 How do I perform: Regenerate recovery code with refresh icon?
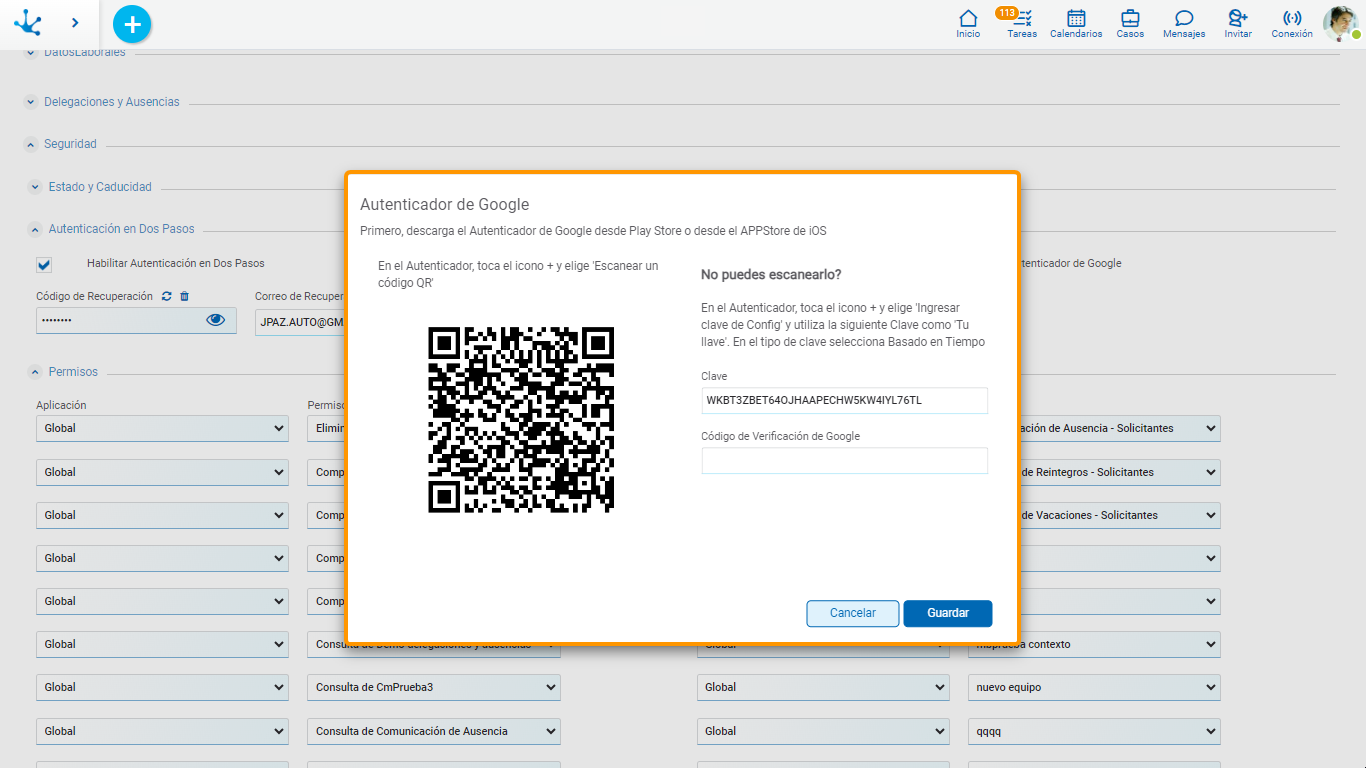click(167, 297)
